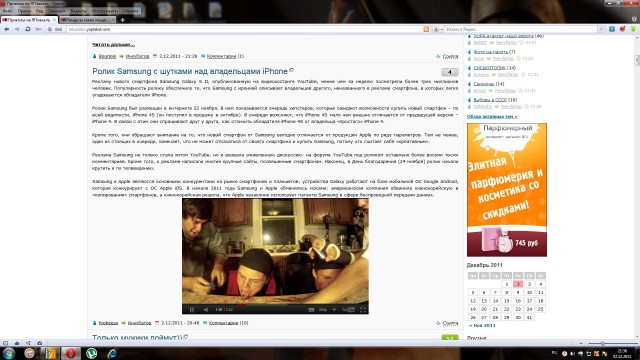Reload the page with the refresh icon
The image size is (640, 360).
(28, 29)
